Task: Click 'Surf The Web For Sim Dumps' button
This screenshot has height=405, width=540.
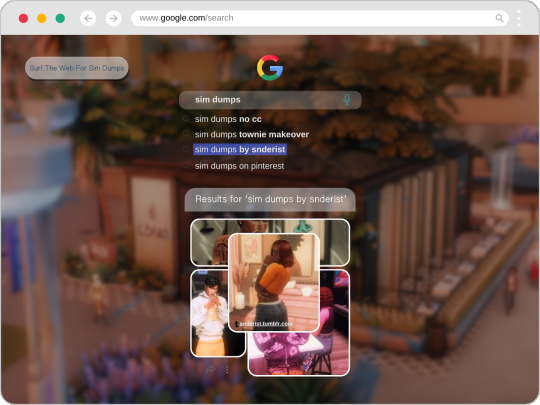Action: click(76, 68)
